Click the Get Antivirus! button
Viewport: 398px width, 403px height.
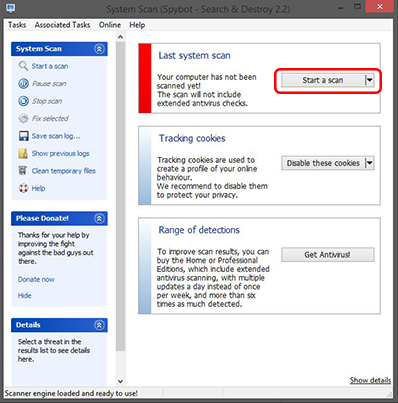point(328,255)
